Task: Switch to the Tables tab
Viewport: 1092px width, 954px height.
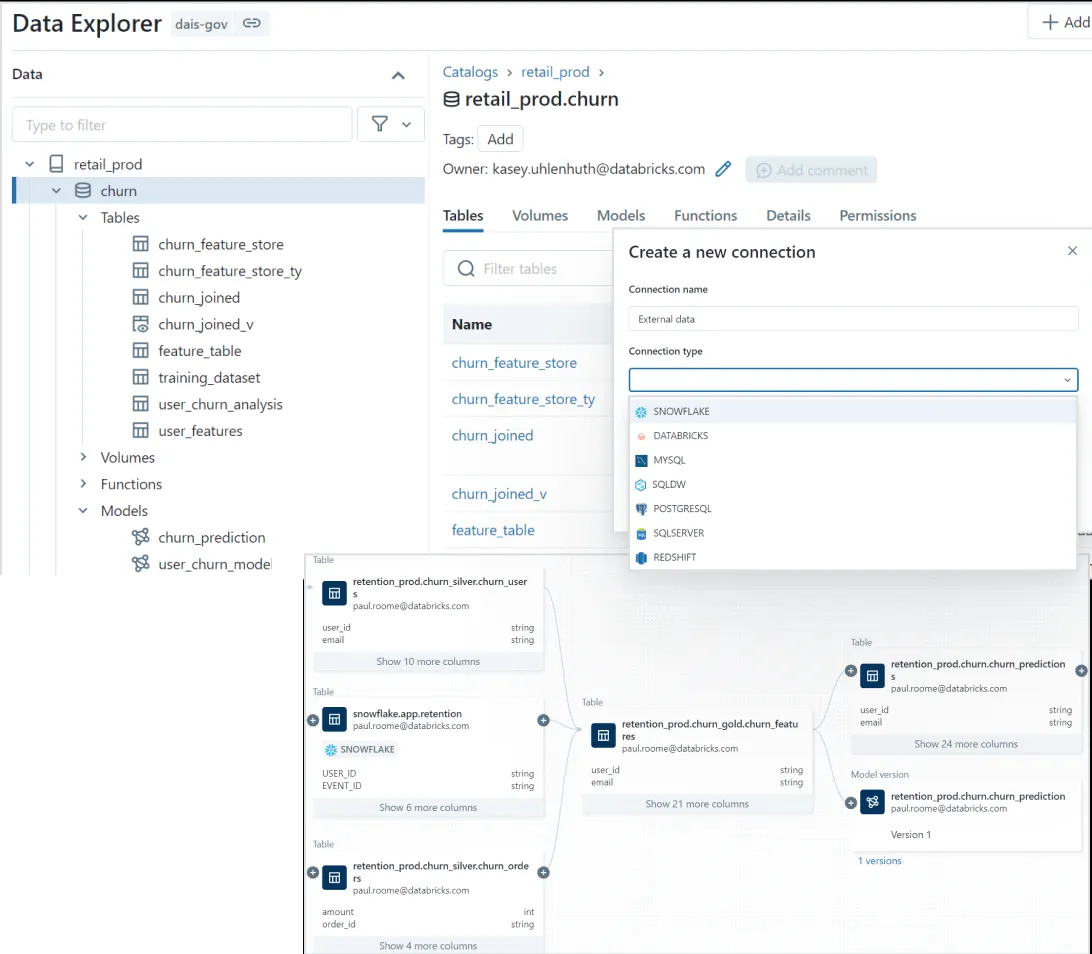Action: (463, 215)
